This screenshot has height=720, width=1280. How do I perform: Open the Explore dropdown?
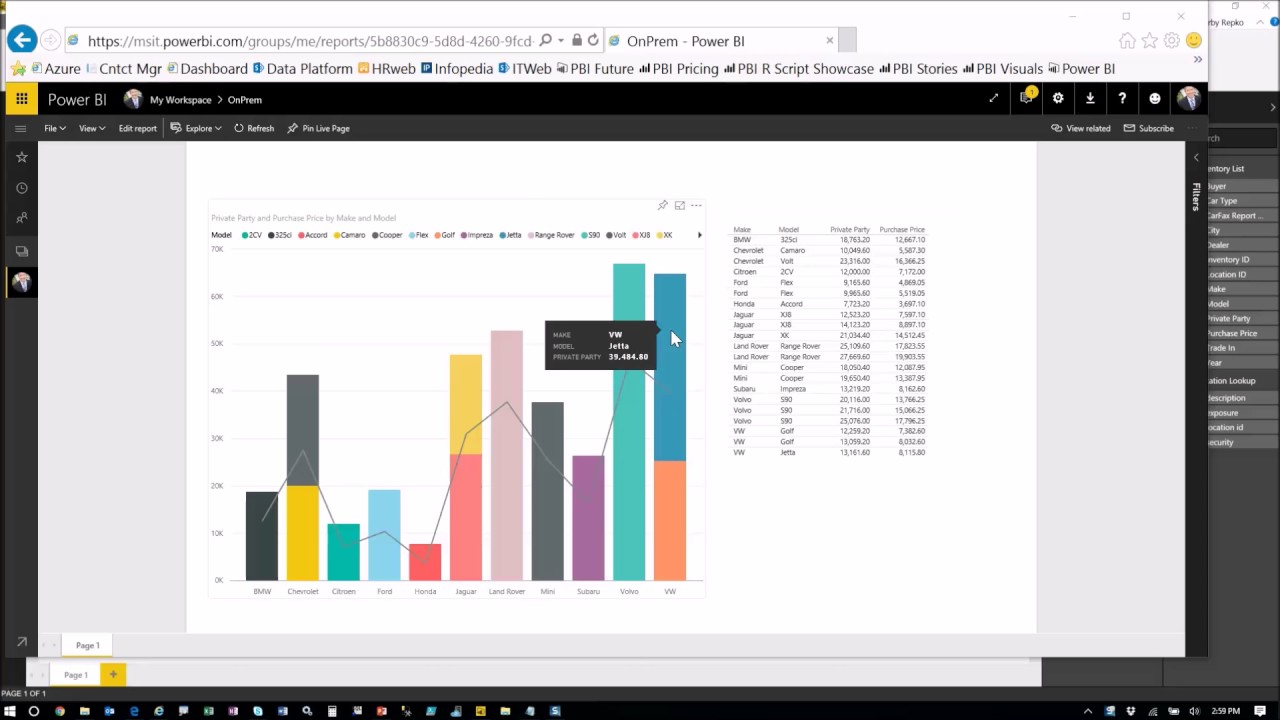[196, 128]
